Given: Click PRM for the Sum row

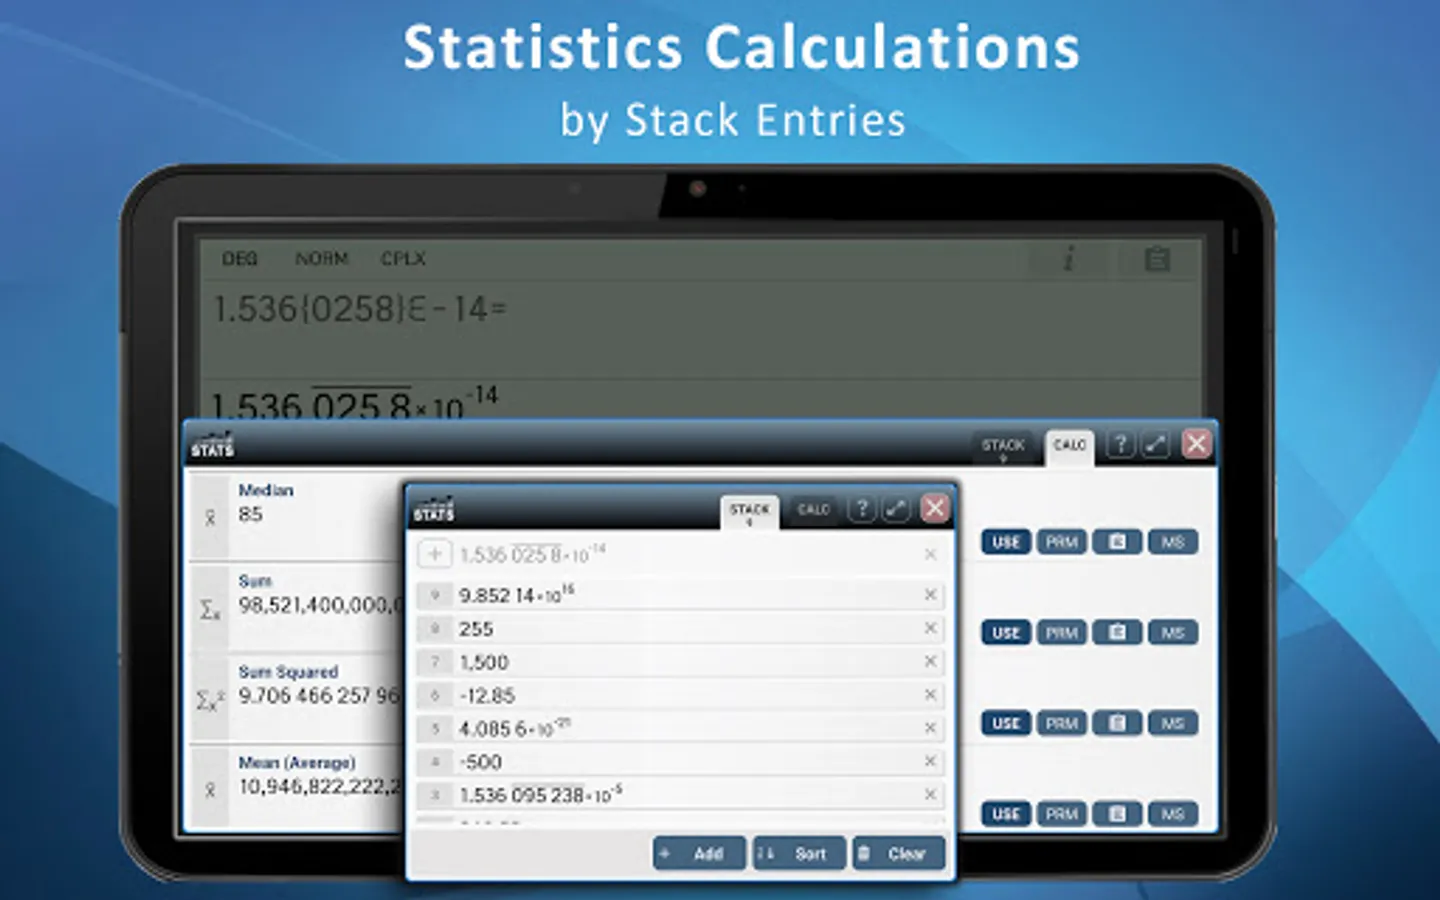Looking at the screenshot, I should click(x=1061, y=632).
